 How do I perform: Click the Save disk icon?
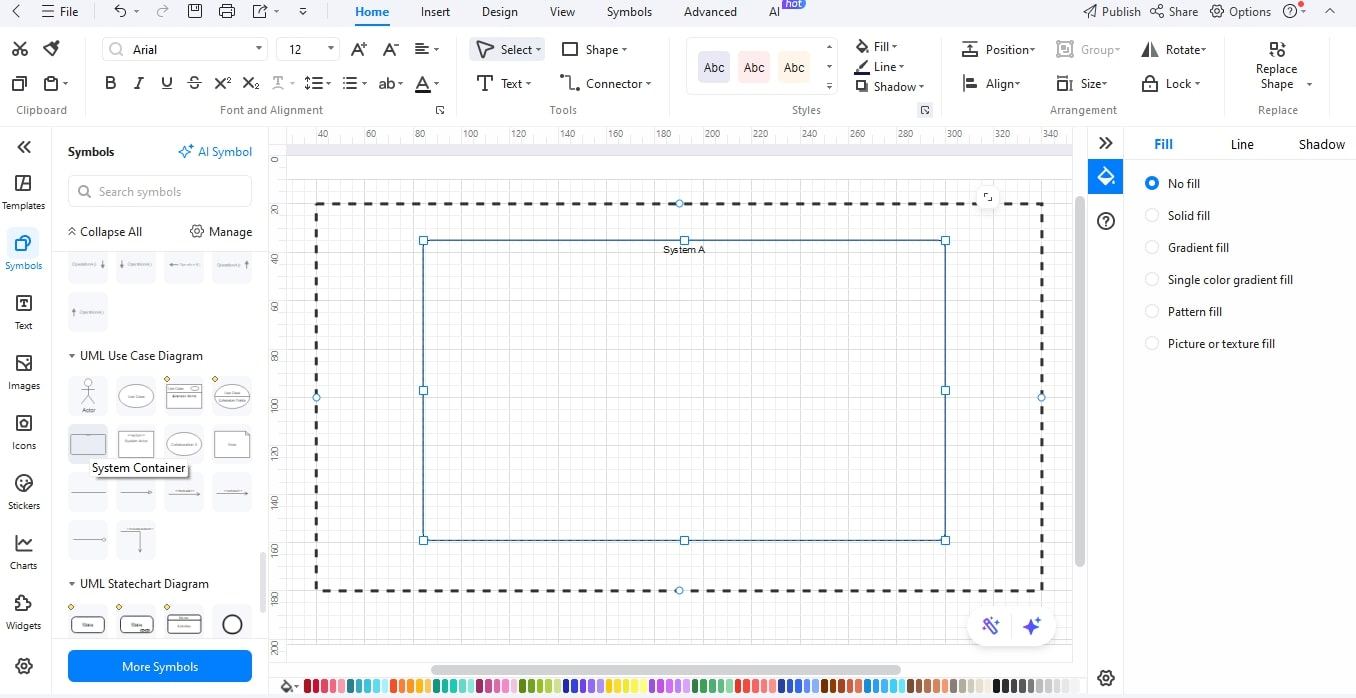coord(195,12)
